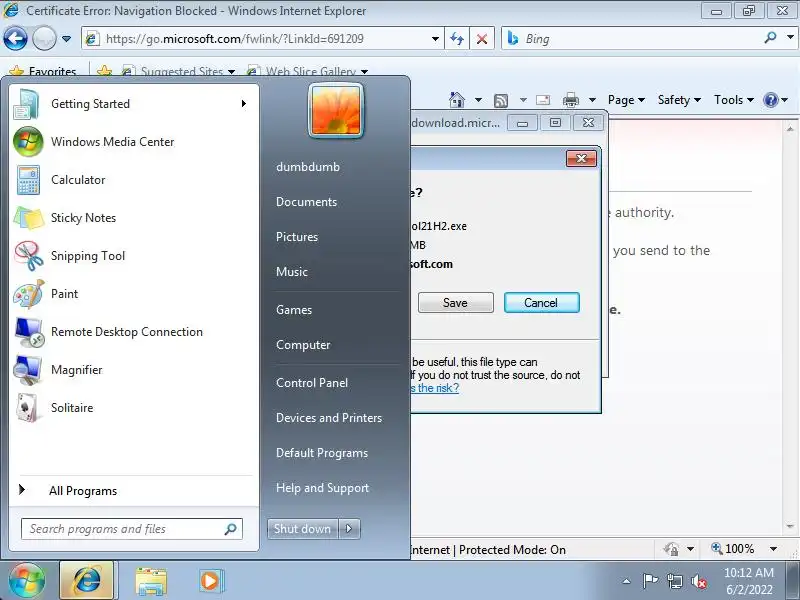Click the Read Mail icon

coord(543,100)
